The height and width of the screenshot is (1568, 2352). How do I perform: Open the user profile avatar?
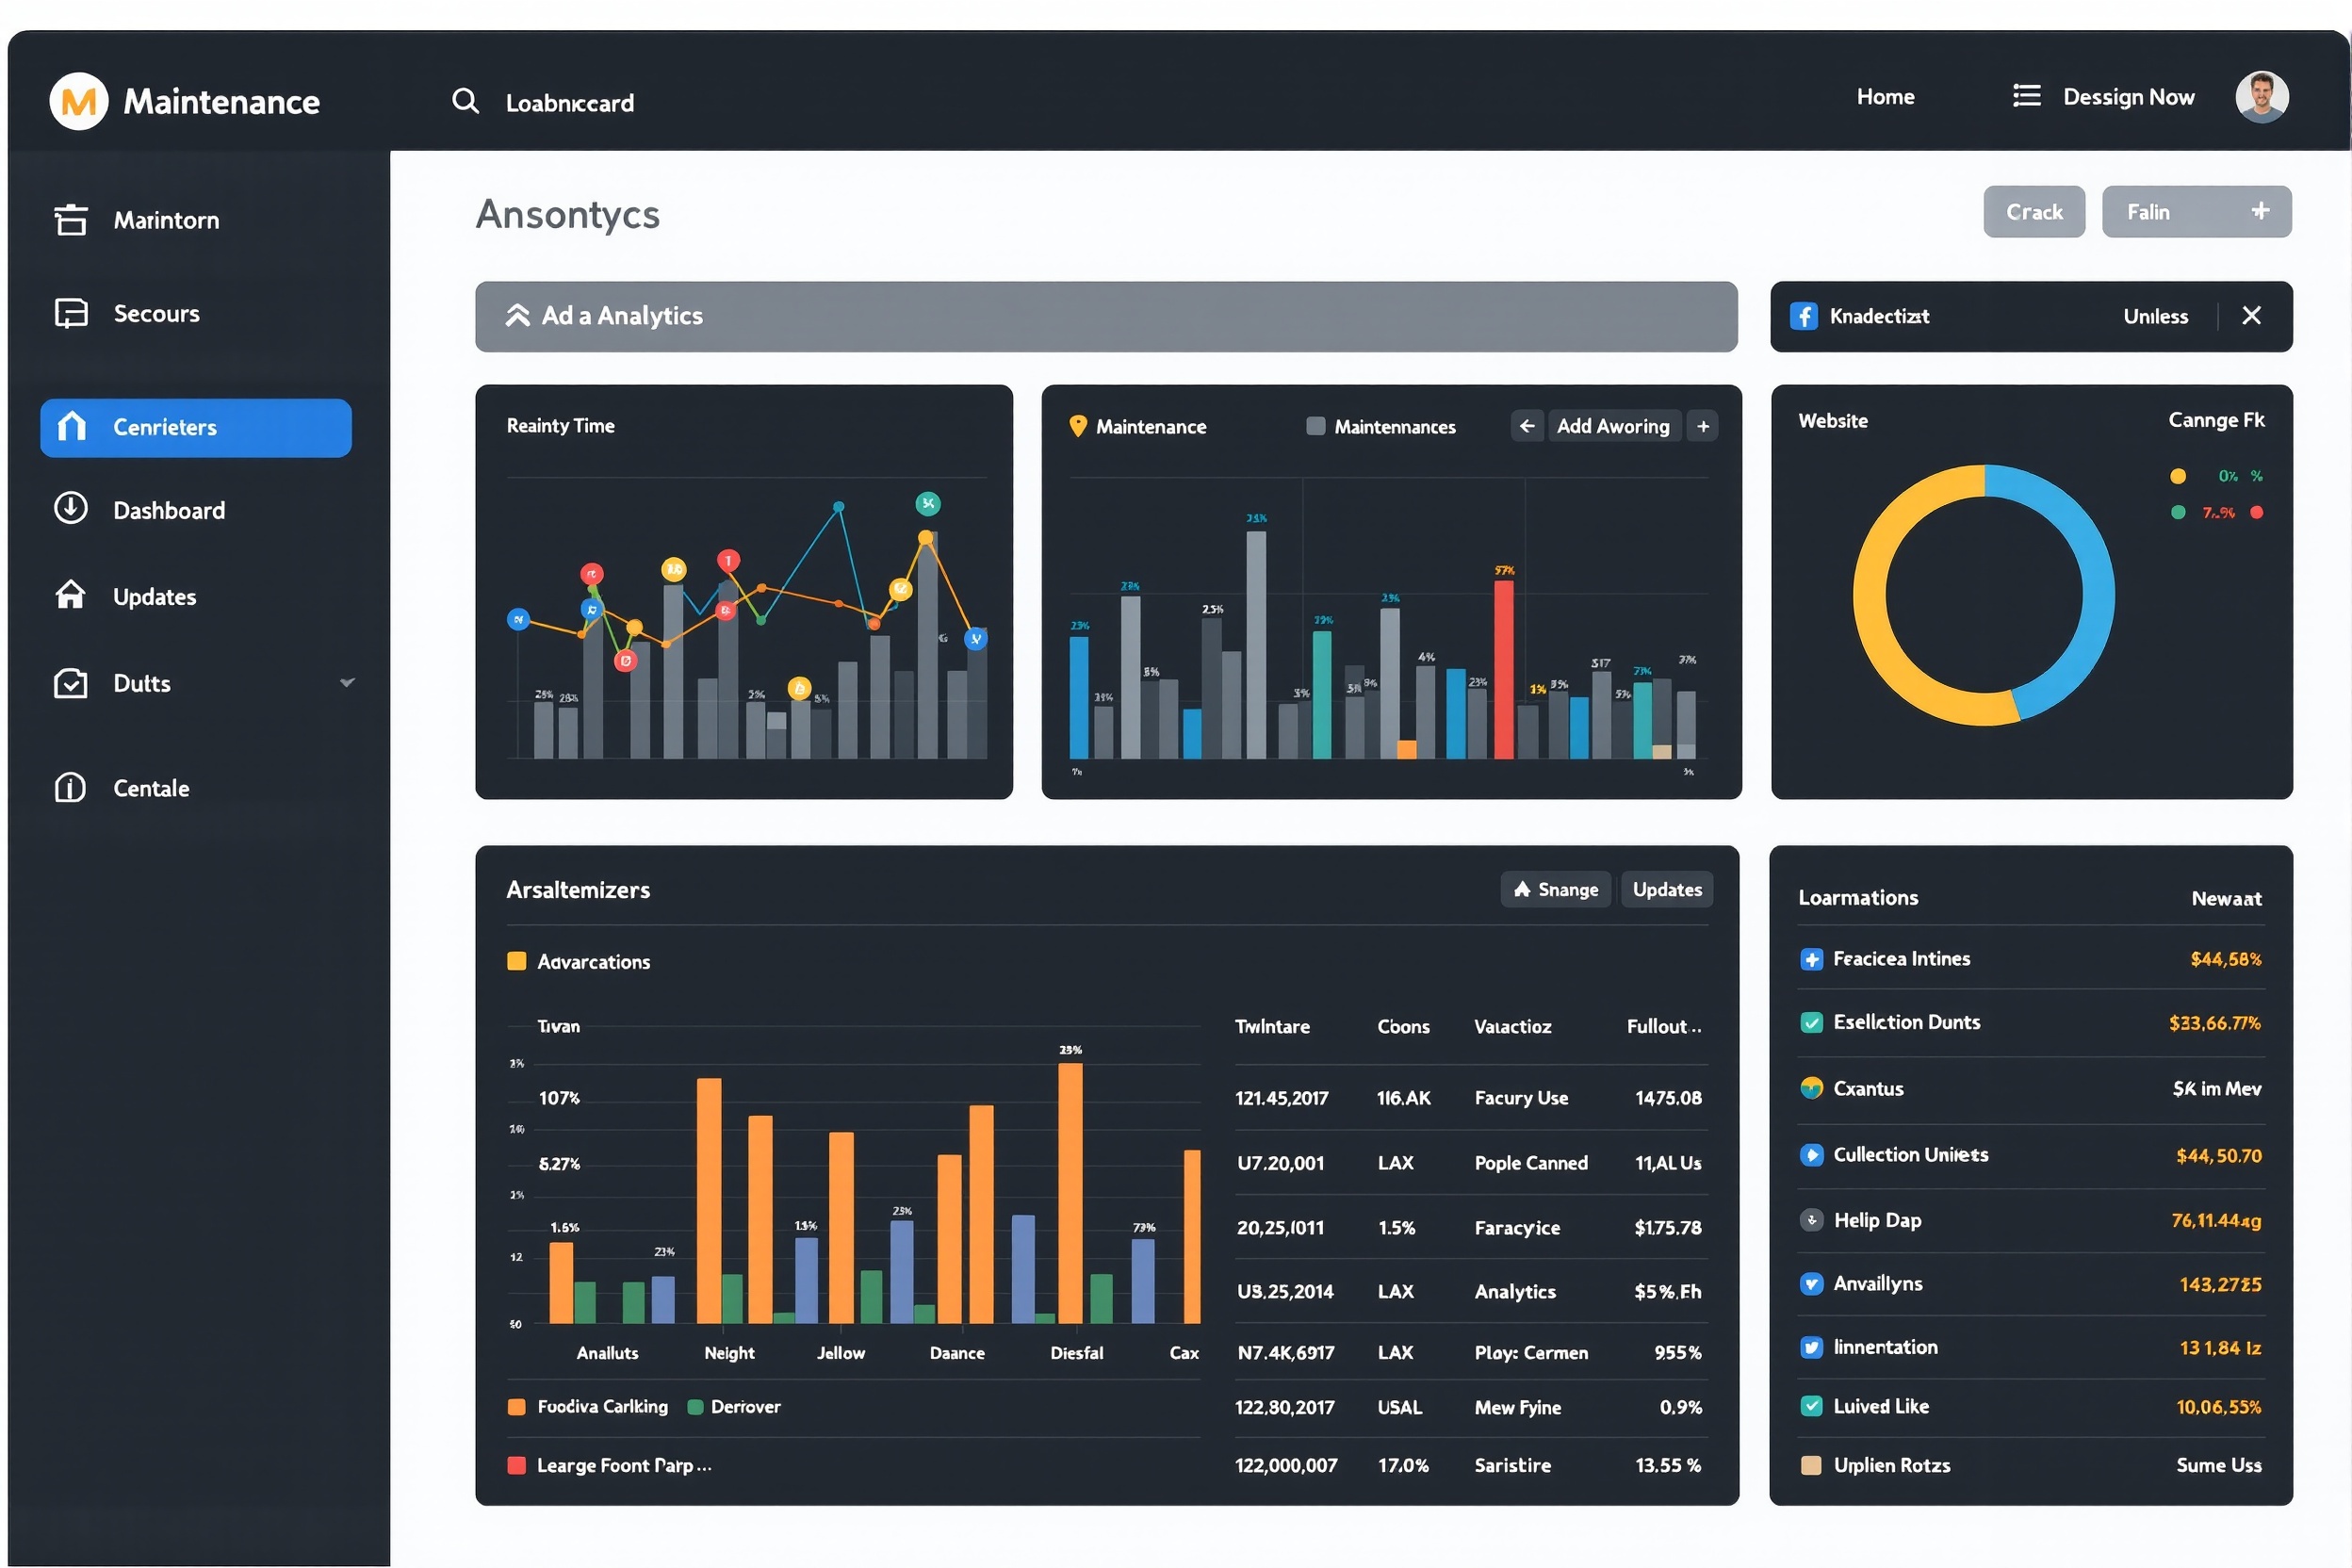pyautogui.click(x=2261, y=97)
